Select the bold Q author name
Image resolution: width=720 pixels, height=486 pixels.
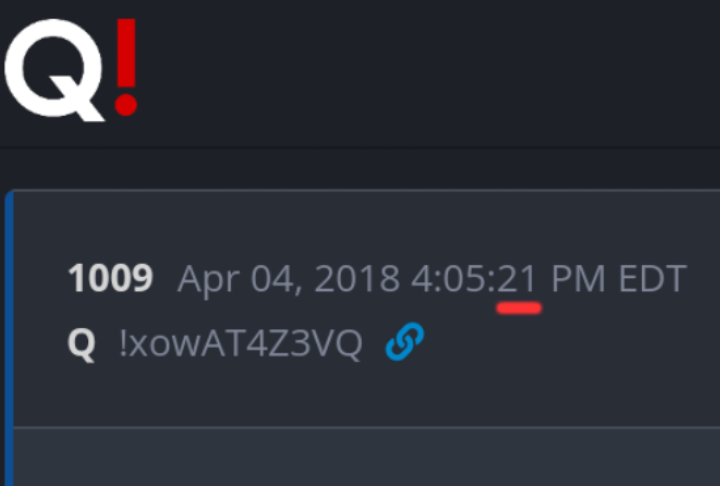click(x=82, y=343)
